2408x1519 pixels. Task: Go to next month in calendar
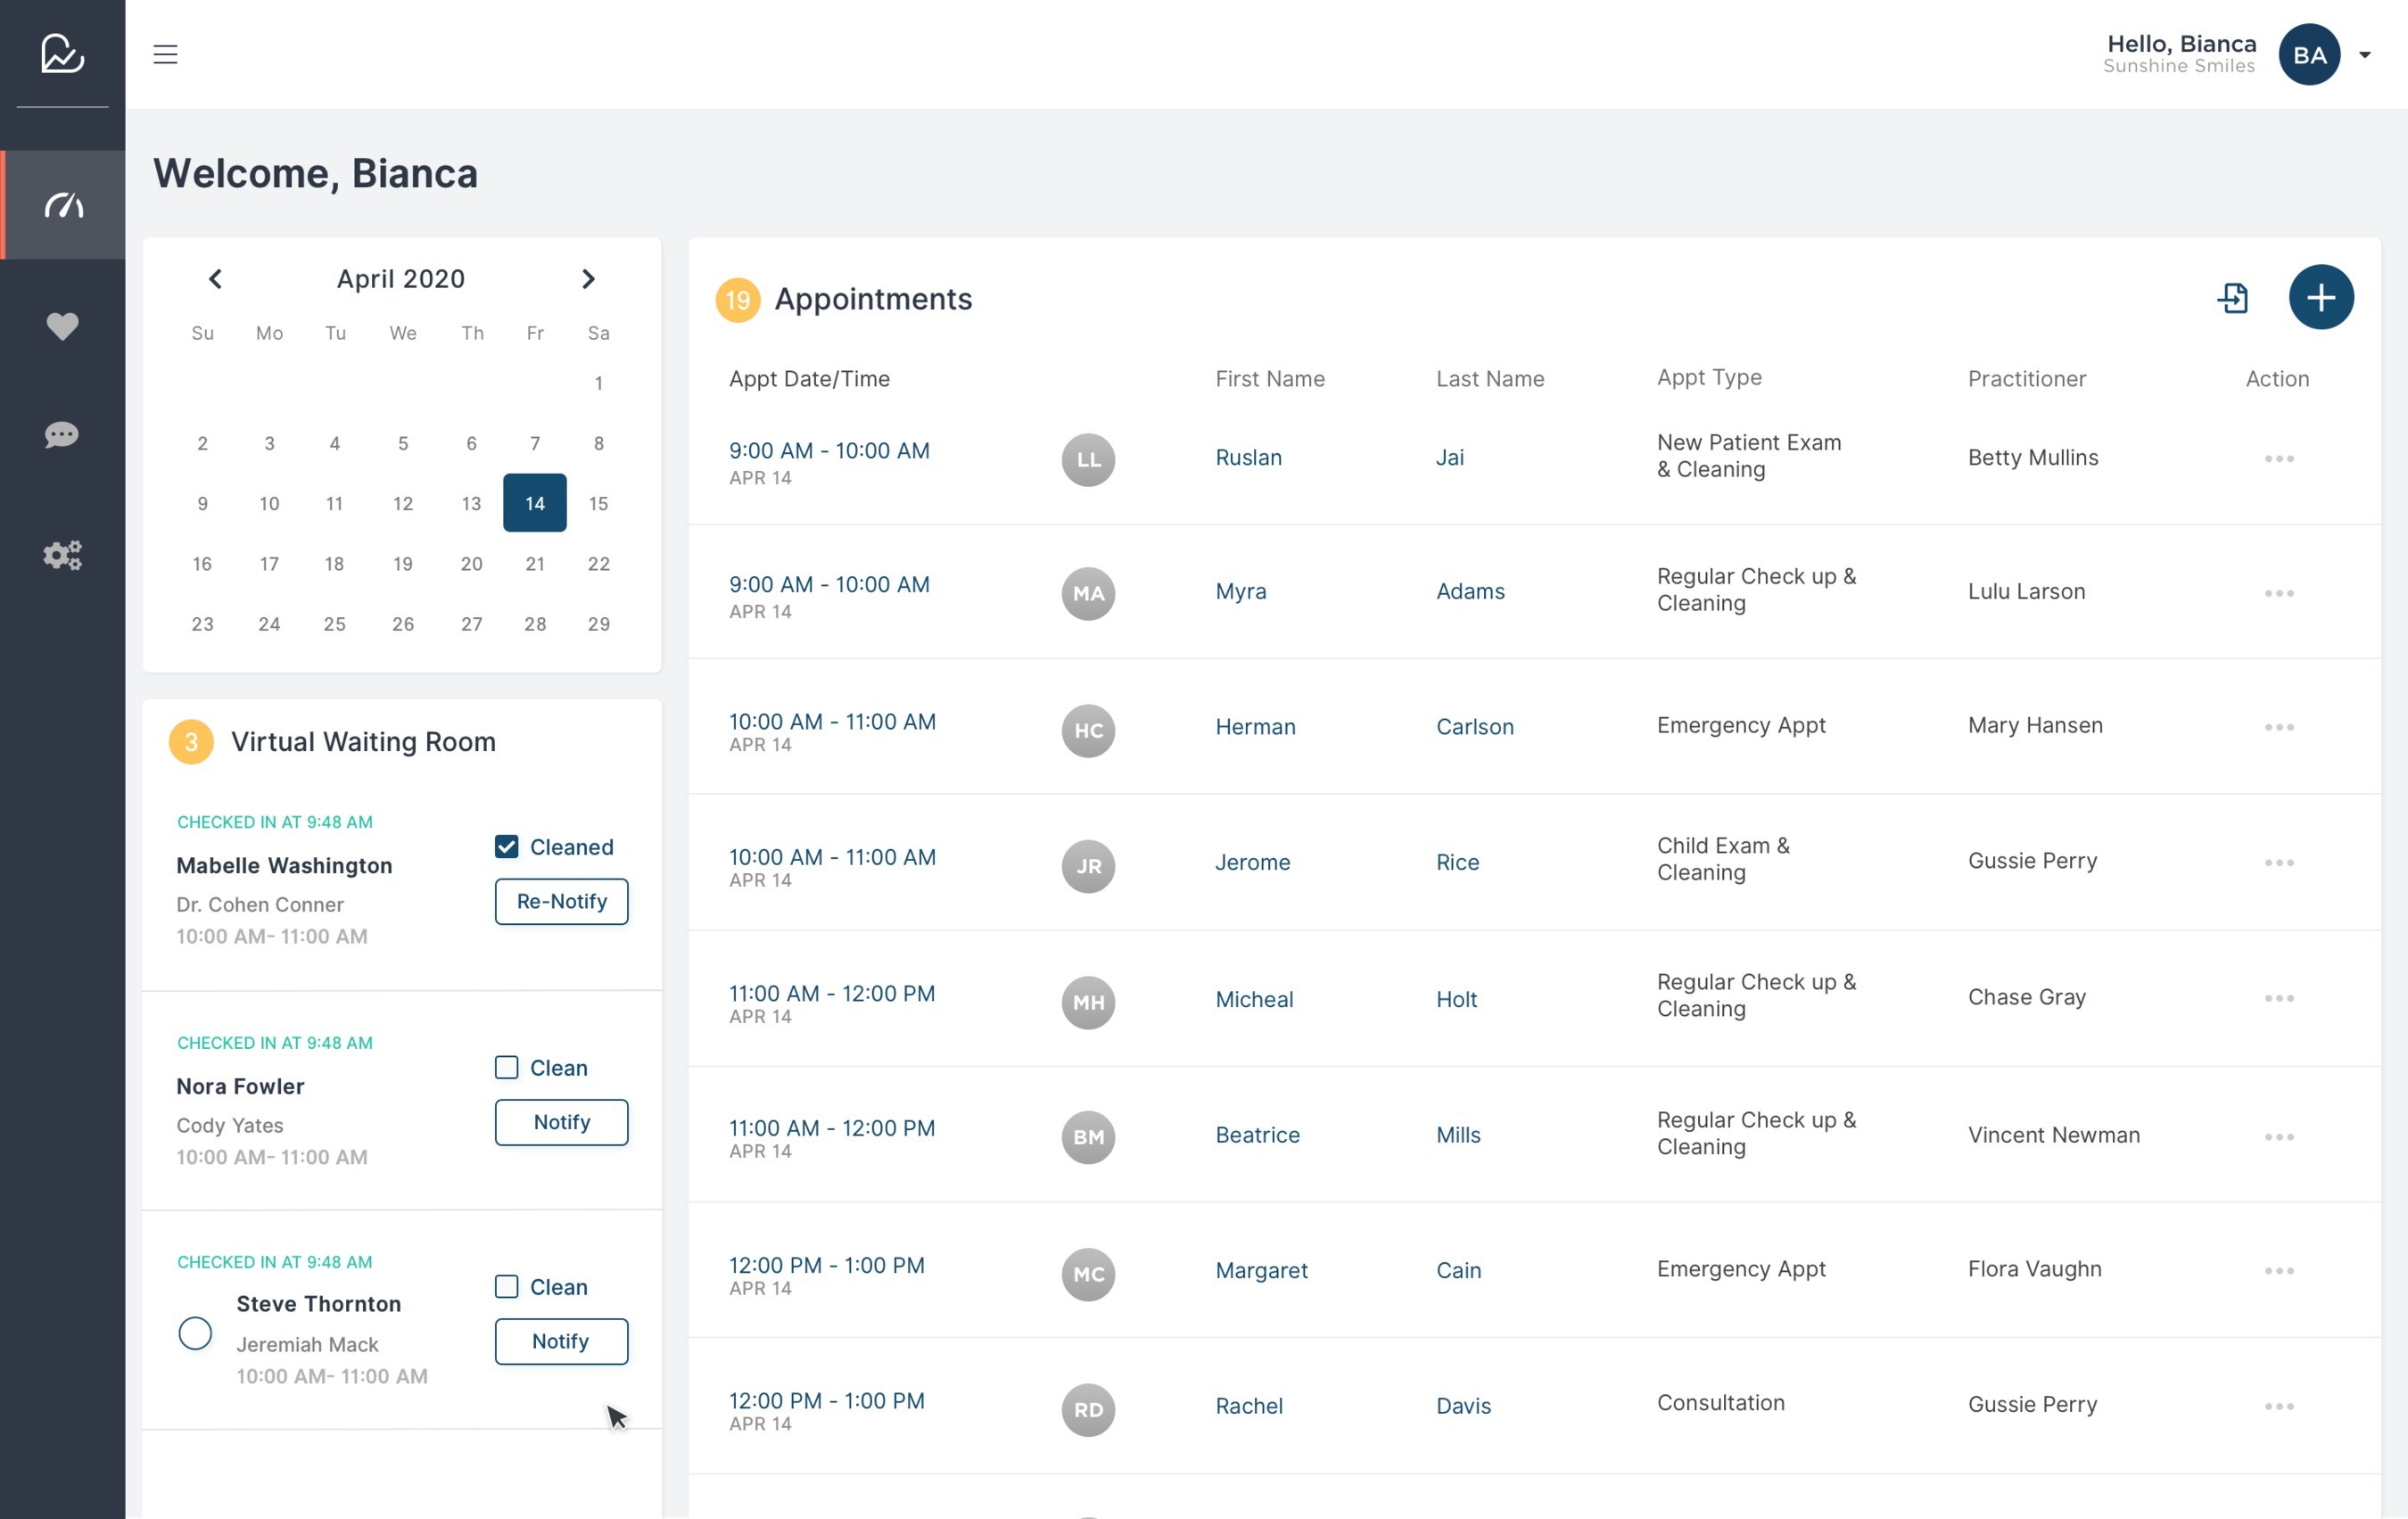point(588,279)
